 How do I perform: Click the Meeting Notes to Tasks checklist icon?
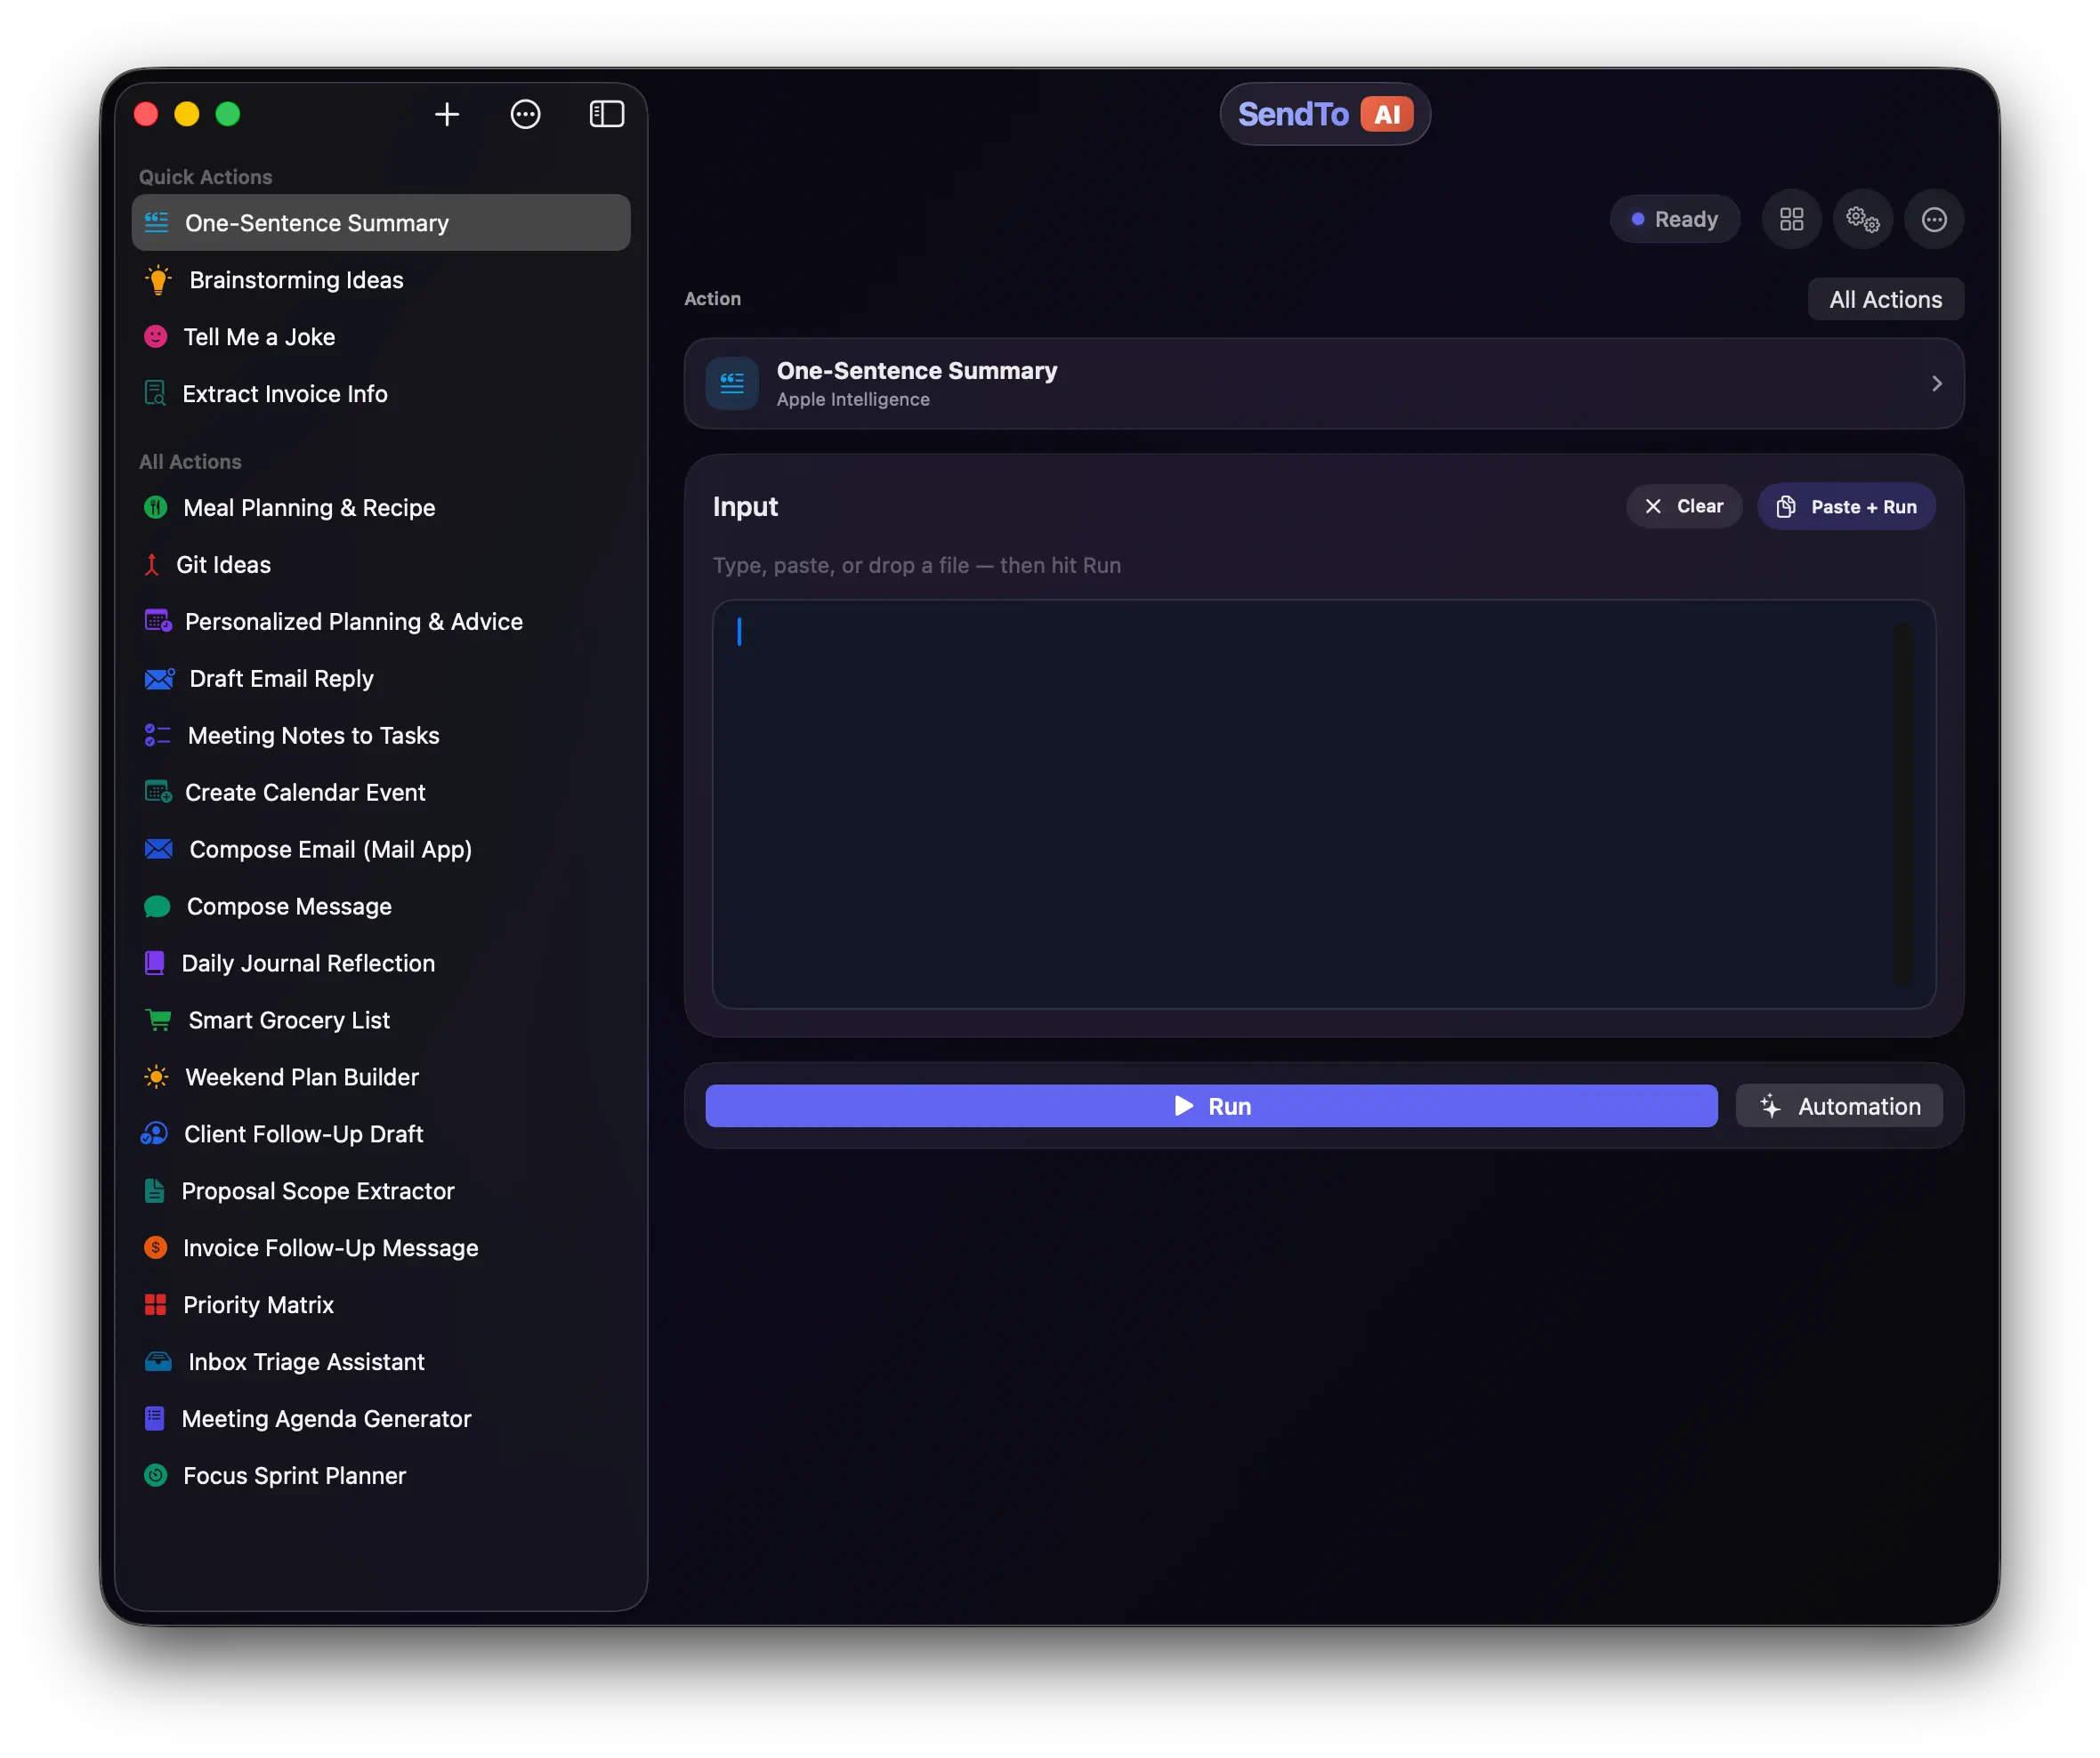(157, 736)
